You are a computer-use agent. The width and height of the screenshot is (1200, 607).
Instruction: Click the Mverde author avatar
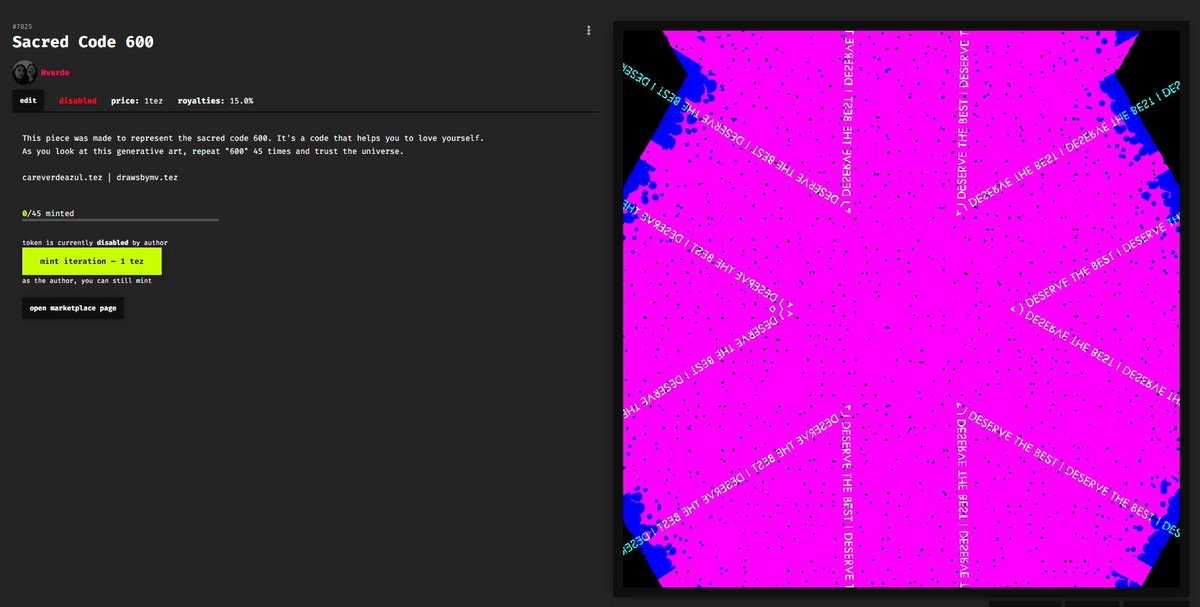24,72
